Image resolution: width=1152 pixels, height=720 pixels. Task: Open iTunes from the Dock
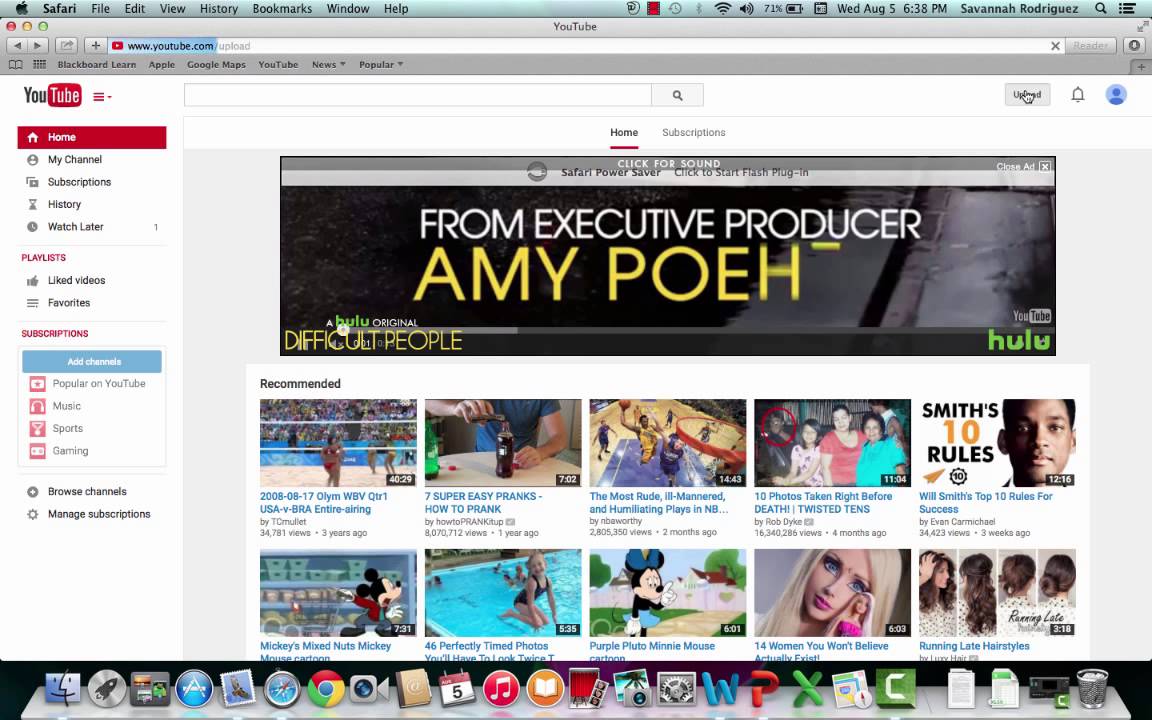[x=500, y=689]
